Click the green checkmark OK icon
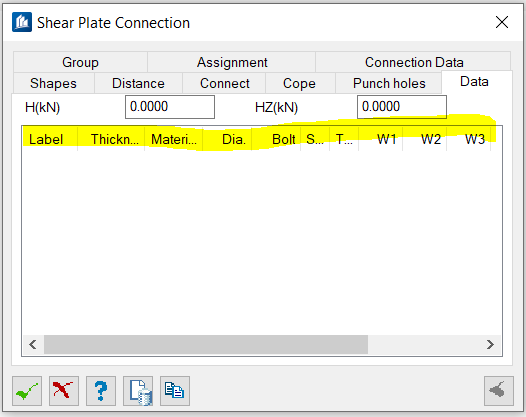526x417 pixels. point(27,391)
